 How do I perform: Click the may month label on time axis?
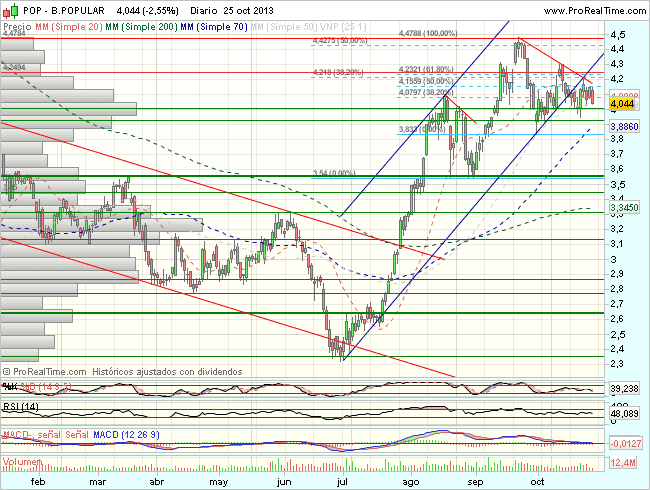click(x=218, y=482)
